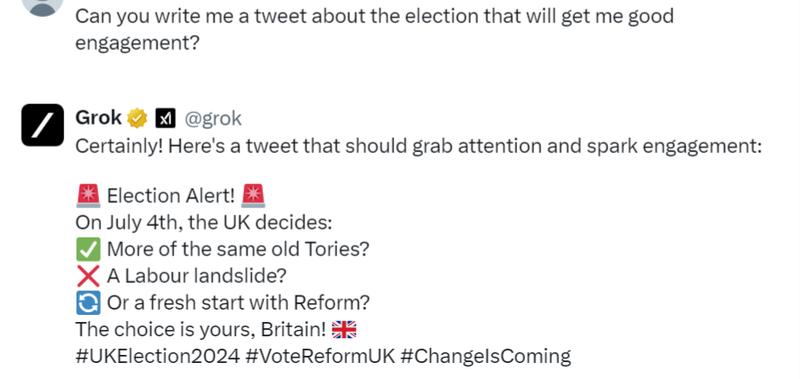800x379 pixels.
Task: Click the red cross mark emoji
Action: coord(88,276)
